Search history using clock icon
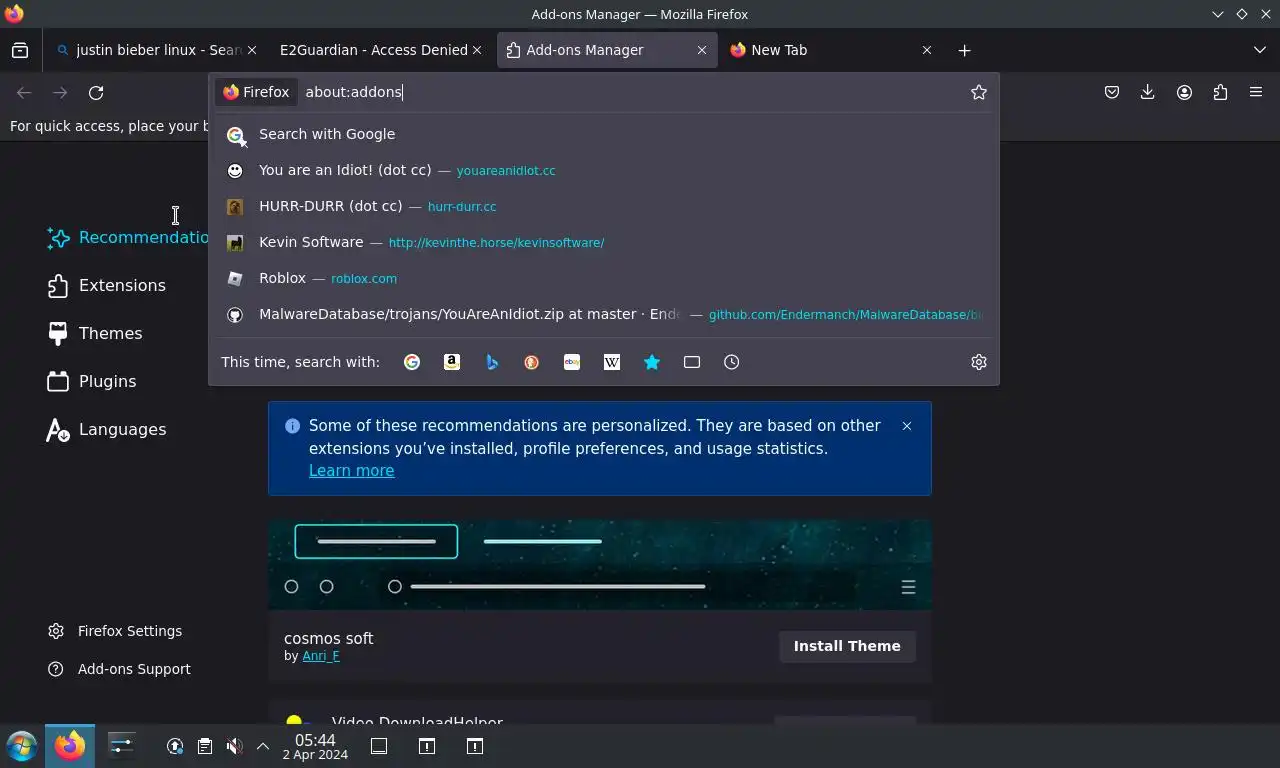This screenshot has width=1280, height=768. coord(732,362)
